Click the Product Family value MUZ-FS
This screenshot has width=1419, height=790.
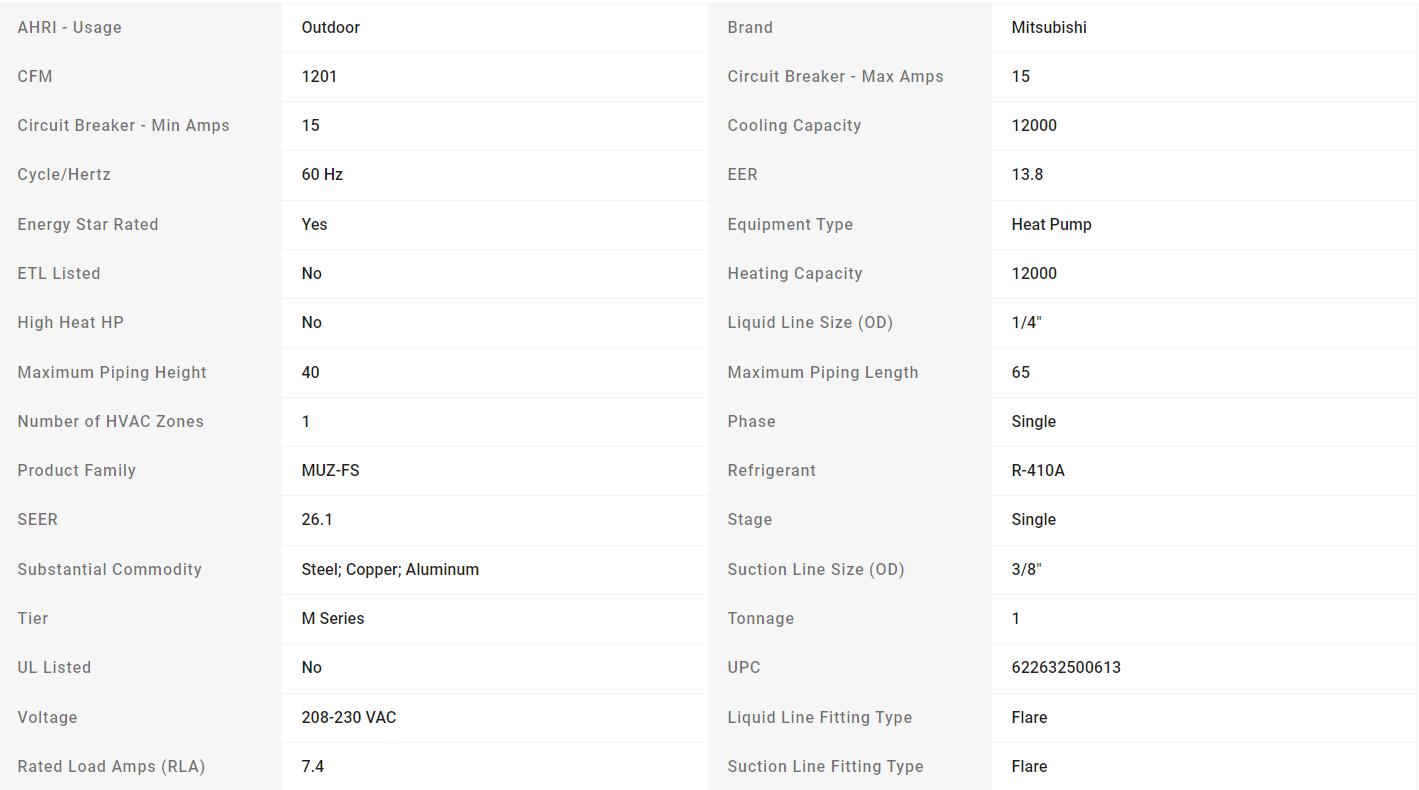tap(330, 470)
